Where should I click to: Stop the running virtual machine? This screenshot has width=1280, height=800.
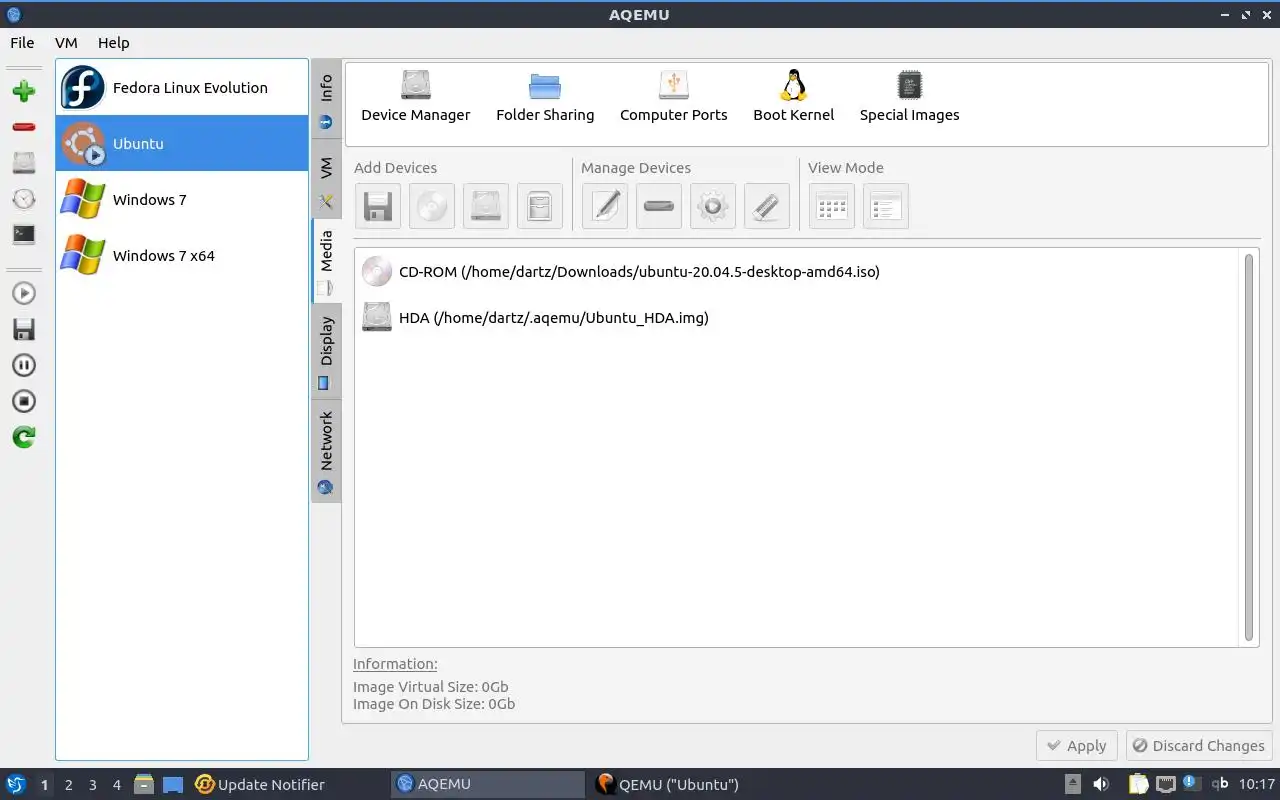[24, 401]
